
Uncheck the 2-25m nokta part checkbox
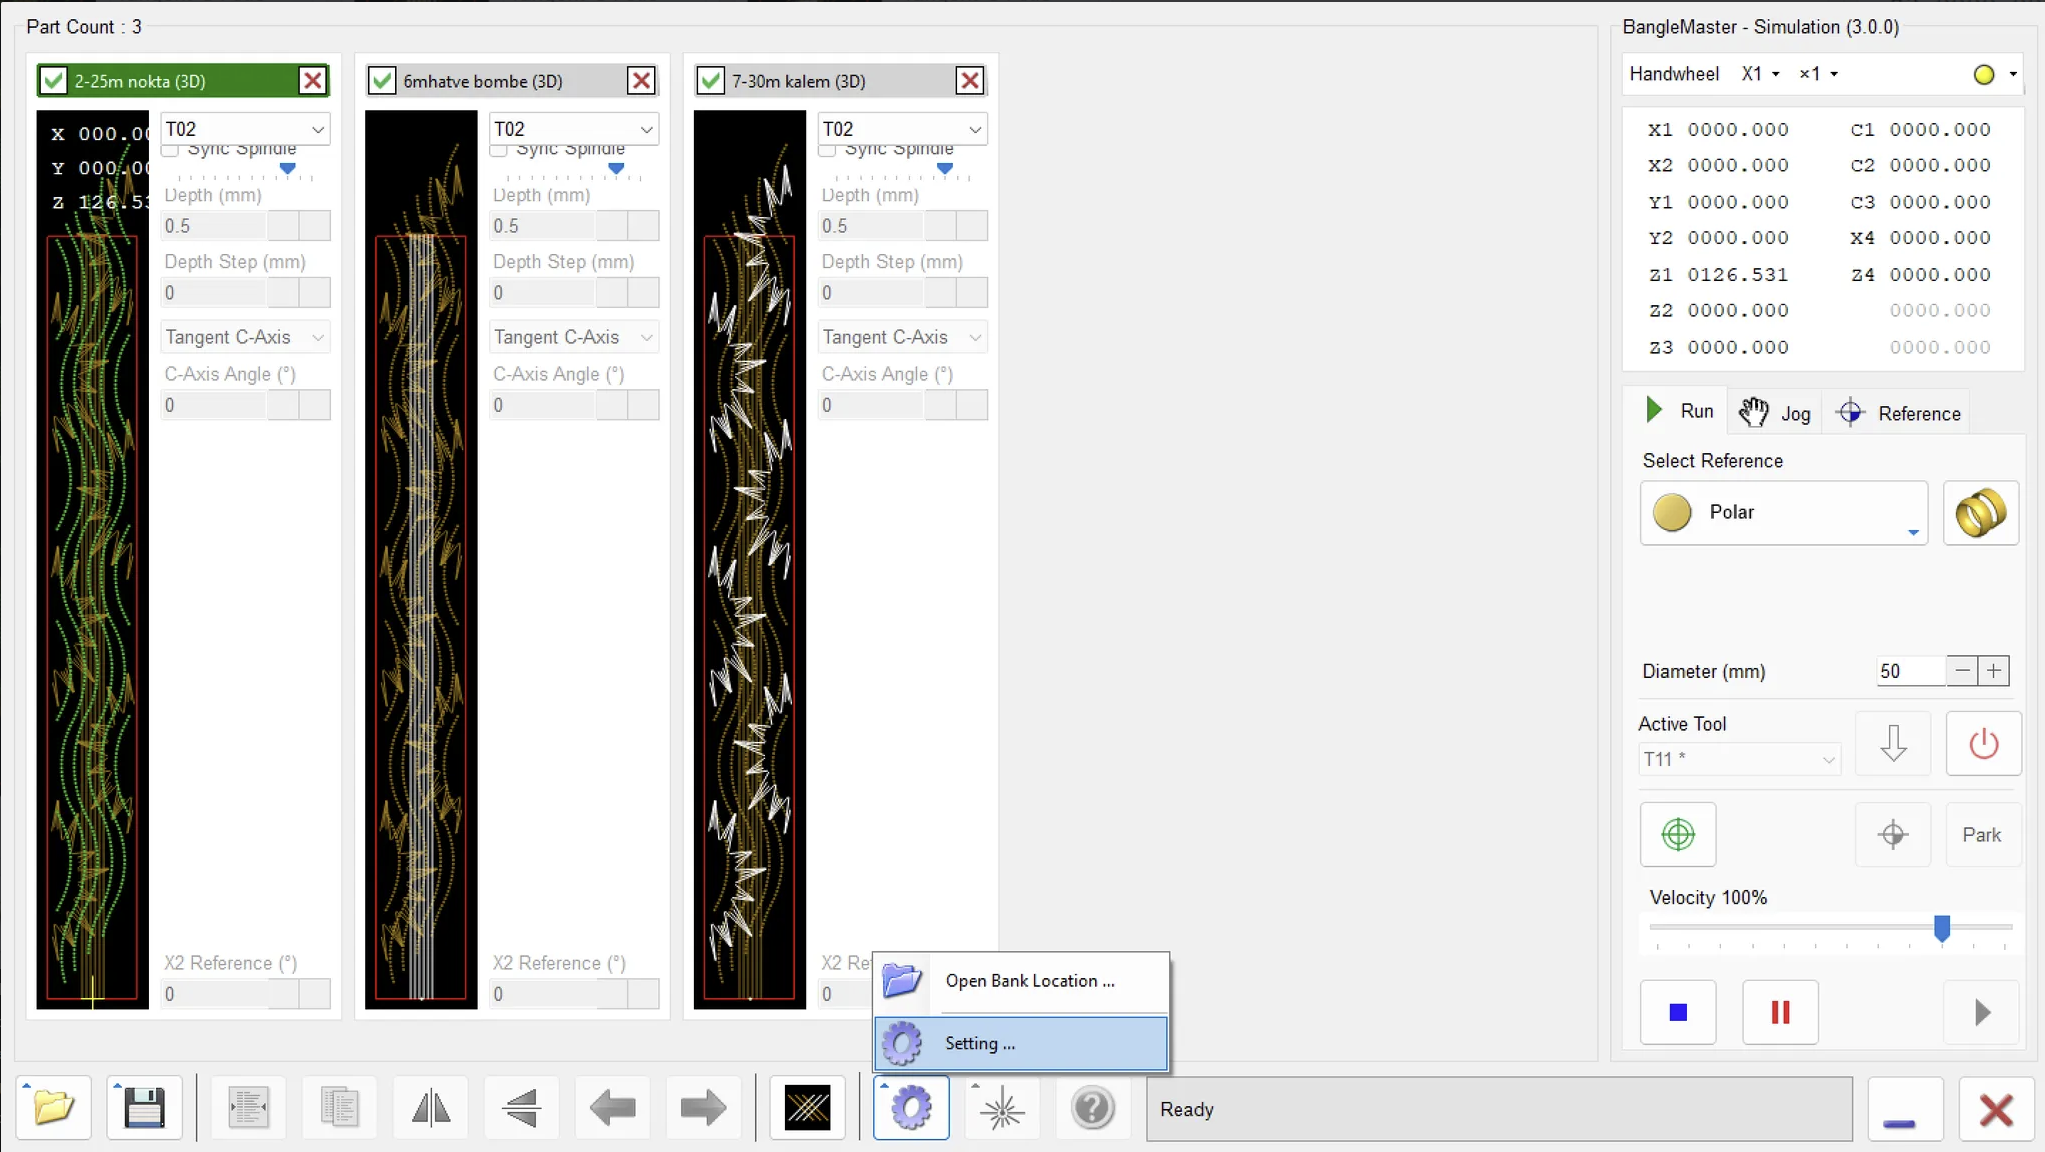[x=54, y=81]
